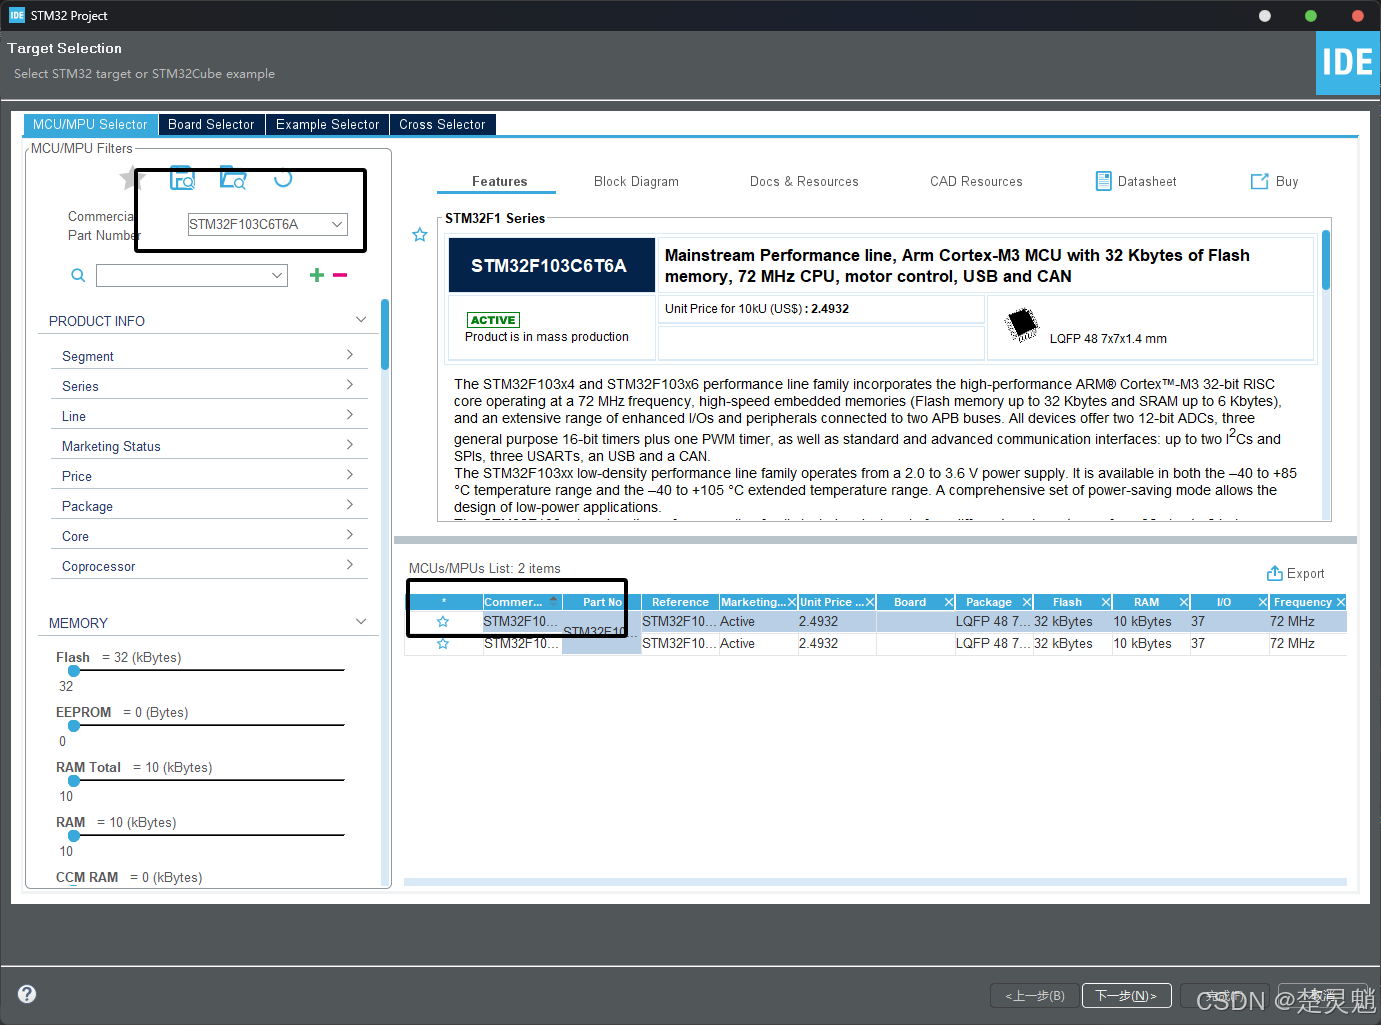Remove the Board column with its X
This screenshot has height=1025, width=1381.
point(949,602)
